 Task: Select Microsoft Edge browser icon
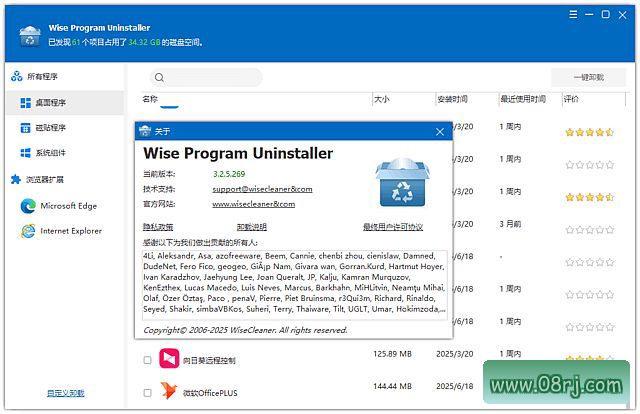27,206
